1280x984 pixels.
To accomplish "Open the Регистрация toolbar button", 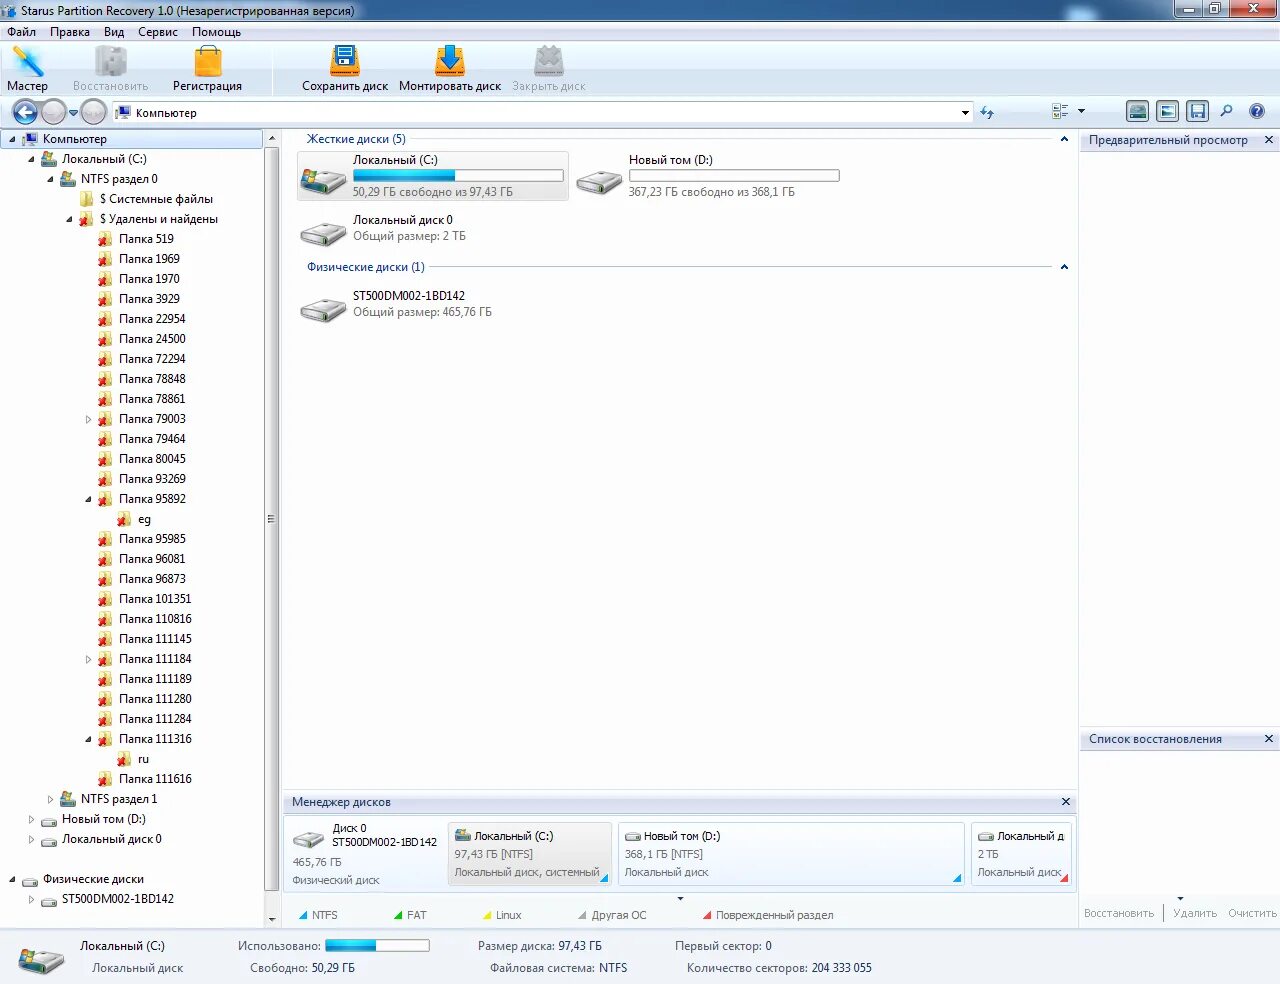I will (207, 68).
